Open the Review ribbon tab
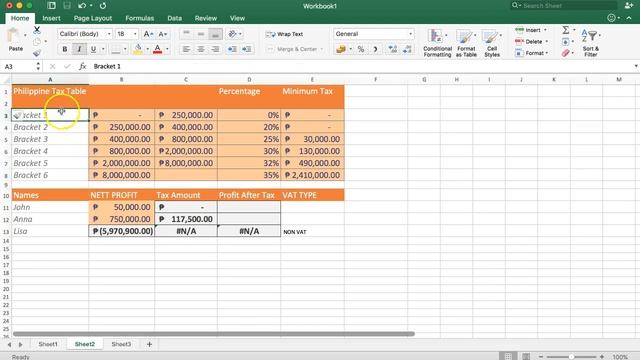 [206, 18]
